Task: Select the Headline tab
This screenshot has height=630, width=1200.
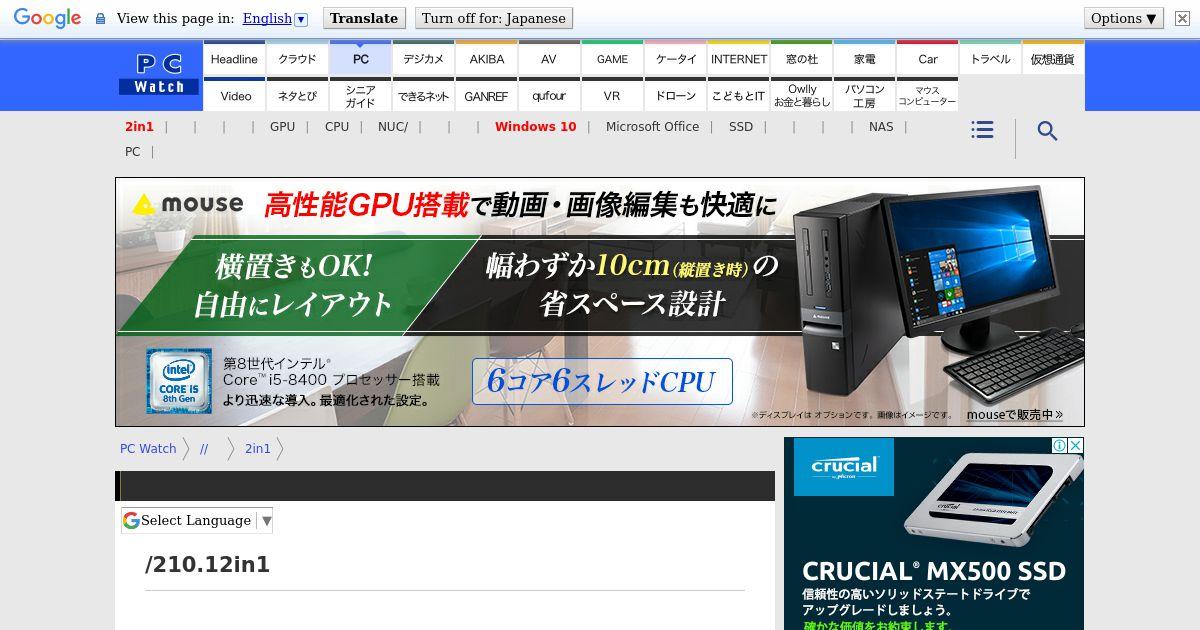Action: pyautogui.click(x=234, y=59)
